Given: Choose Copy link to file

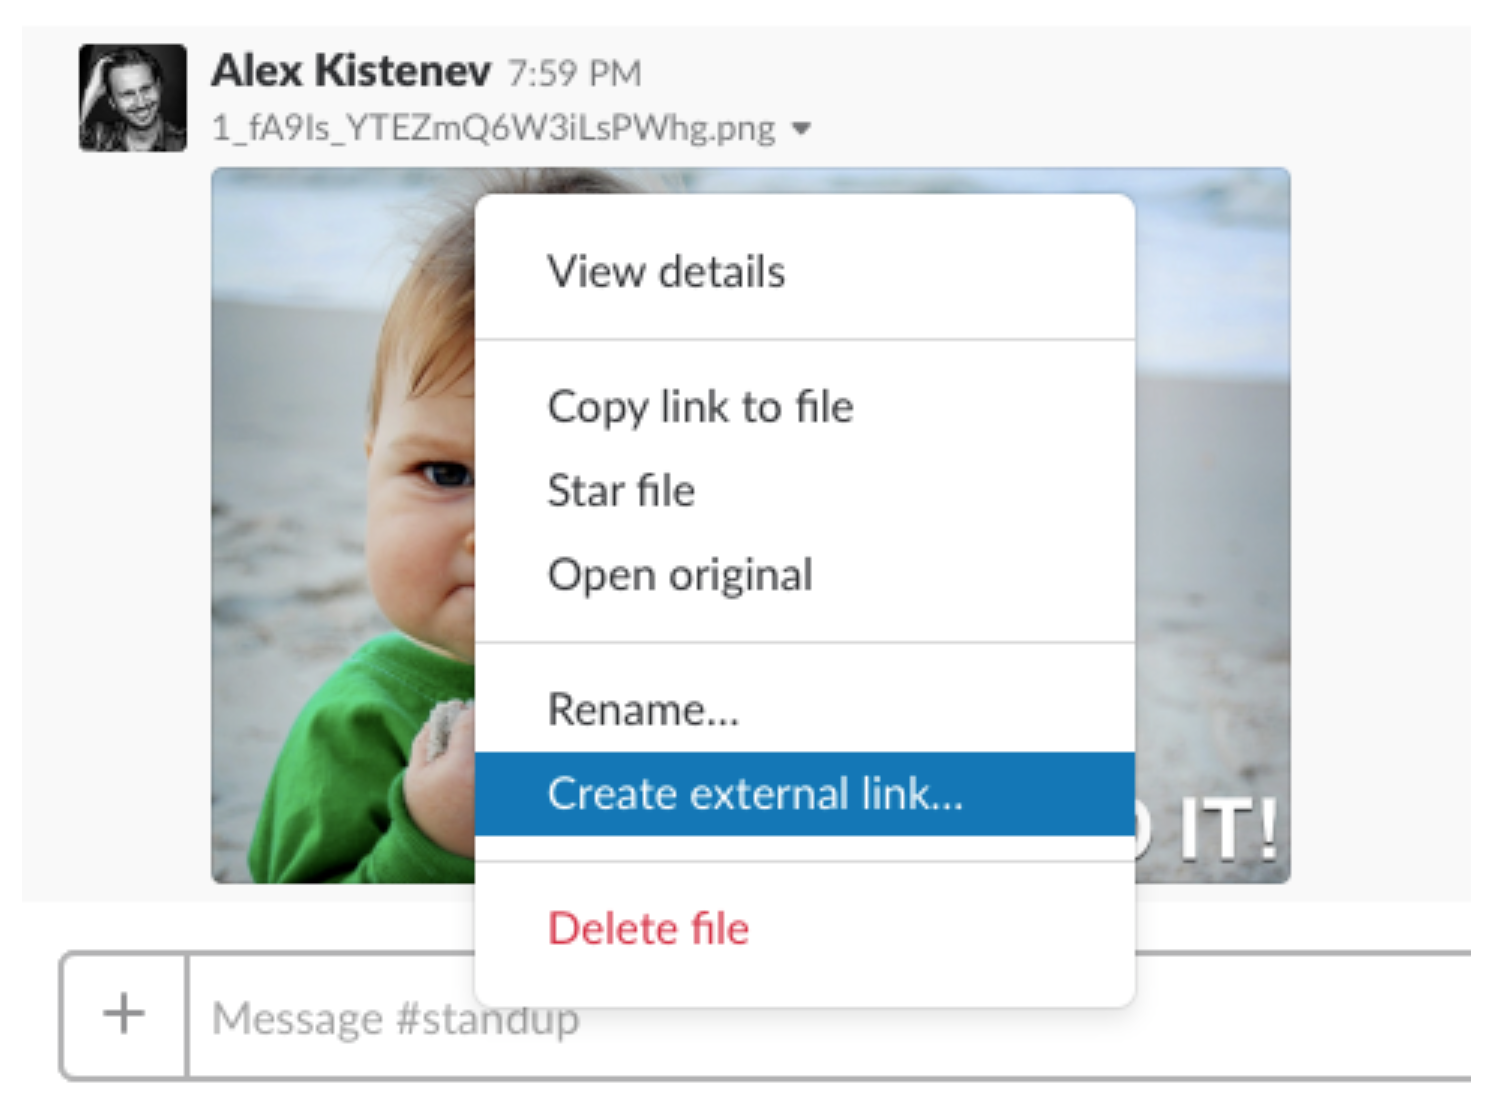Looking at the screenshot, I should (700, 407).
